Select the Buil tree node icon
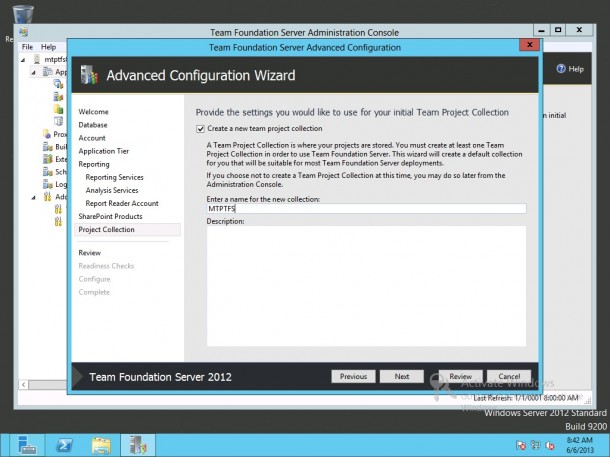Image resolution: width=610 pixels, height=457 pixels. coord(47,147)
